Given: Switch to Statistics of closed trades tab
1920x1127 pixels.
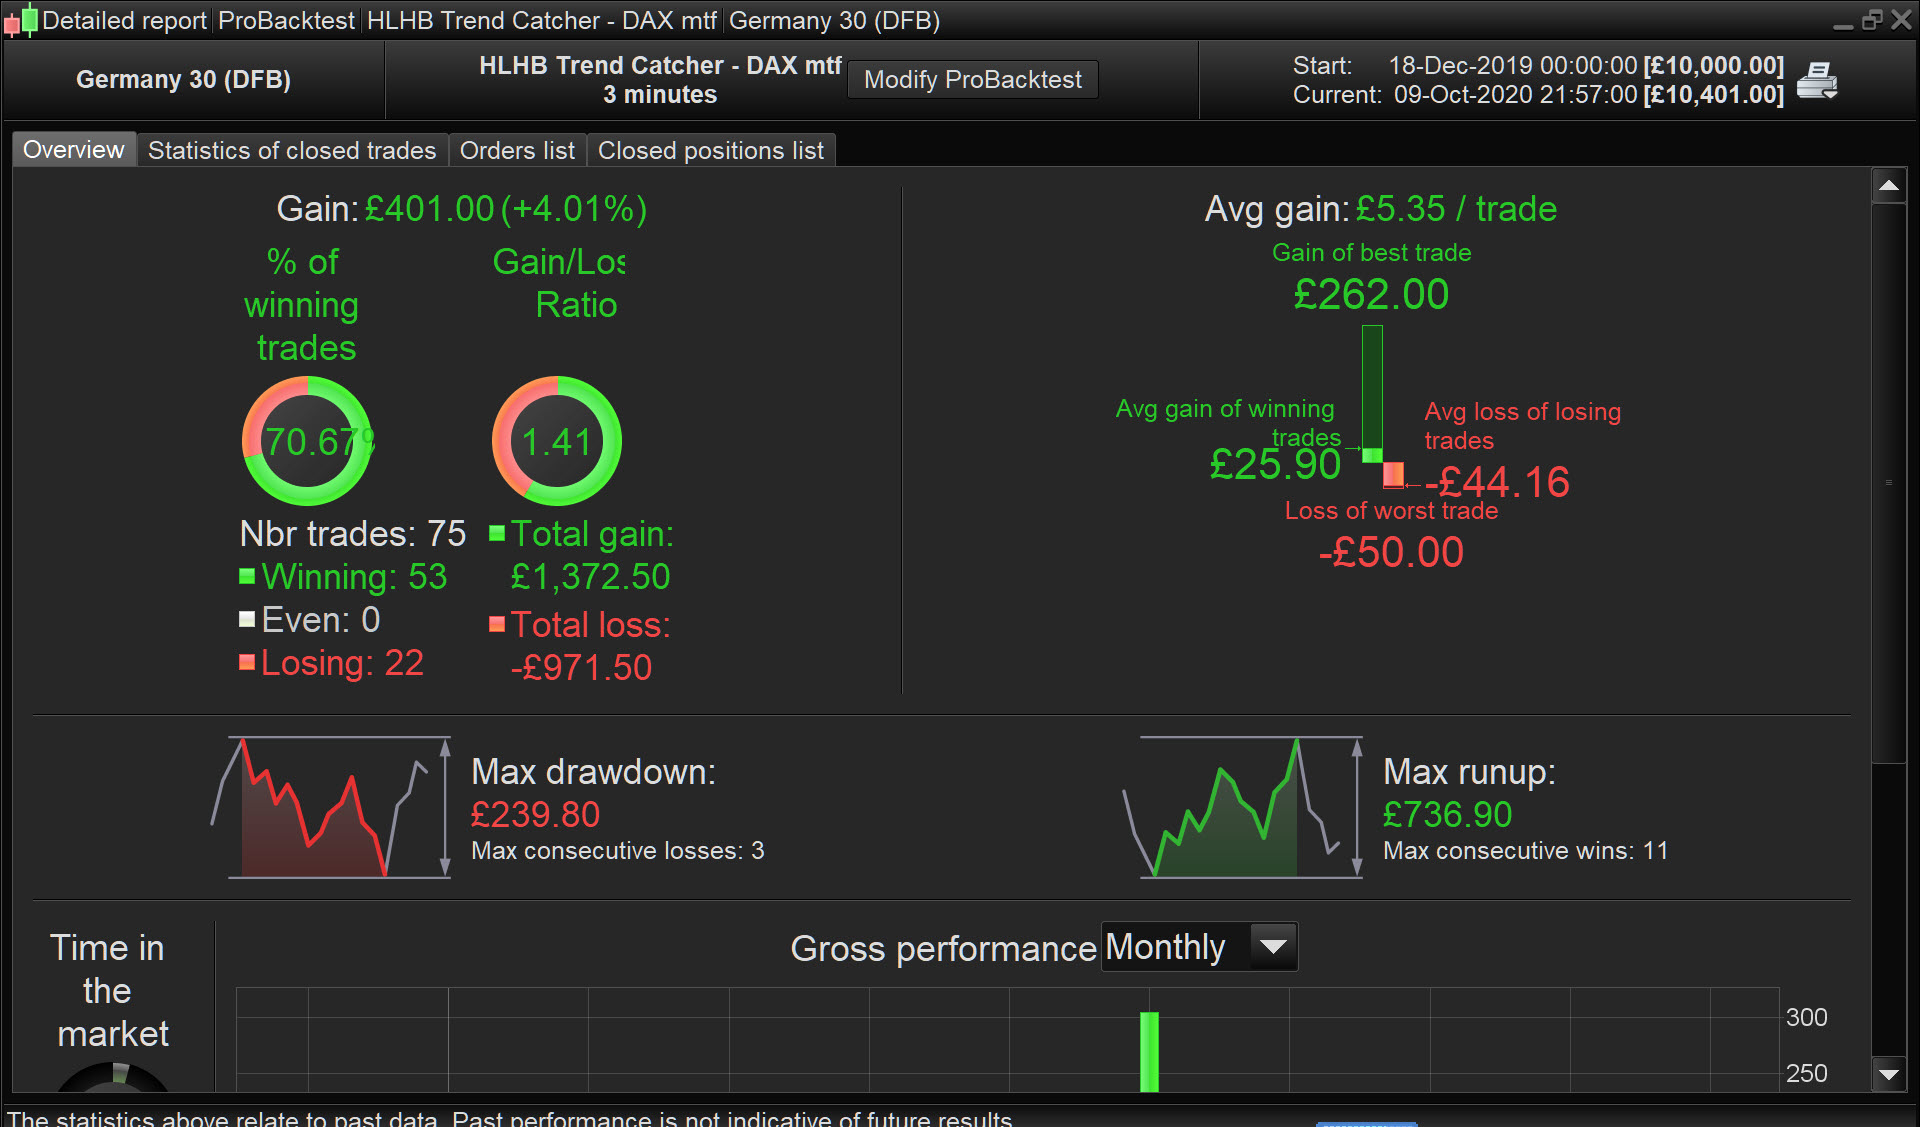Looking at the screenshot, I should tap(291, 150).
